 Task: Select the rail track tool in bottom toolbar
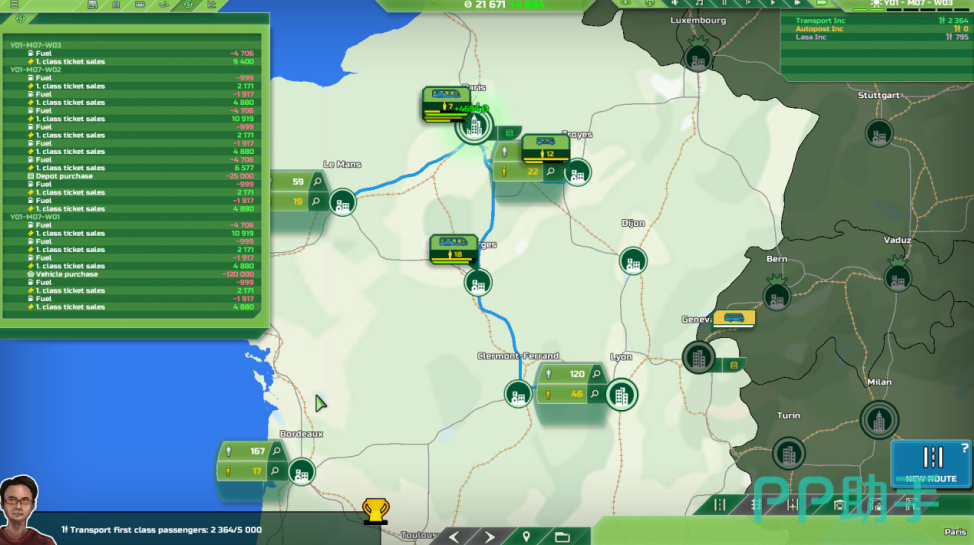pyautogui.click(x=756, y=505)
